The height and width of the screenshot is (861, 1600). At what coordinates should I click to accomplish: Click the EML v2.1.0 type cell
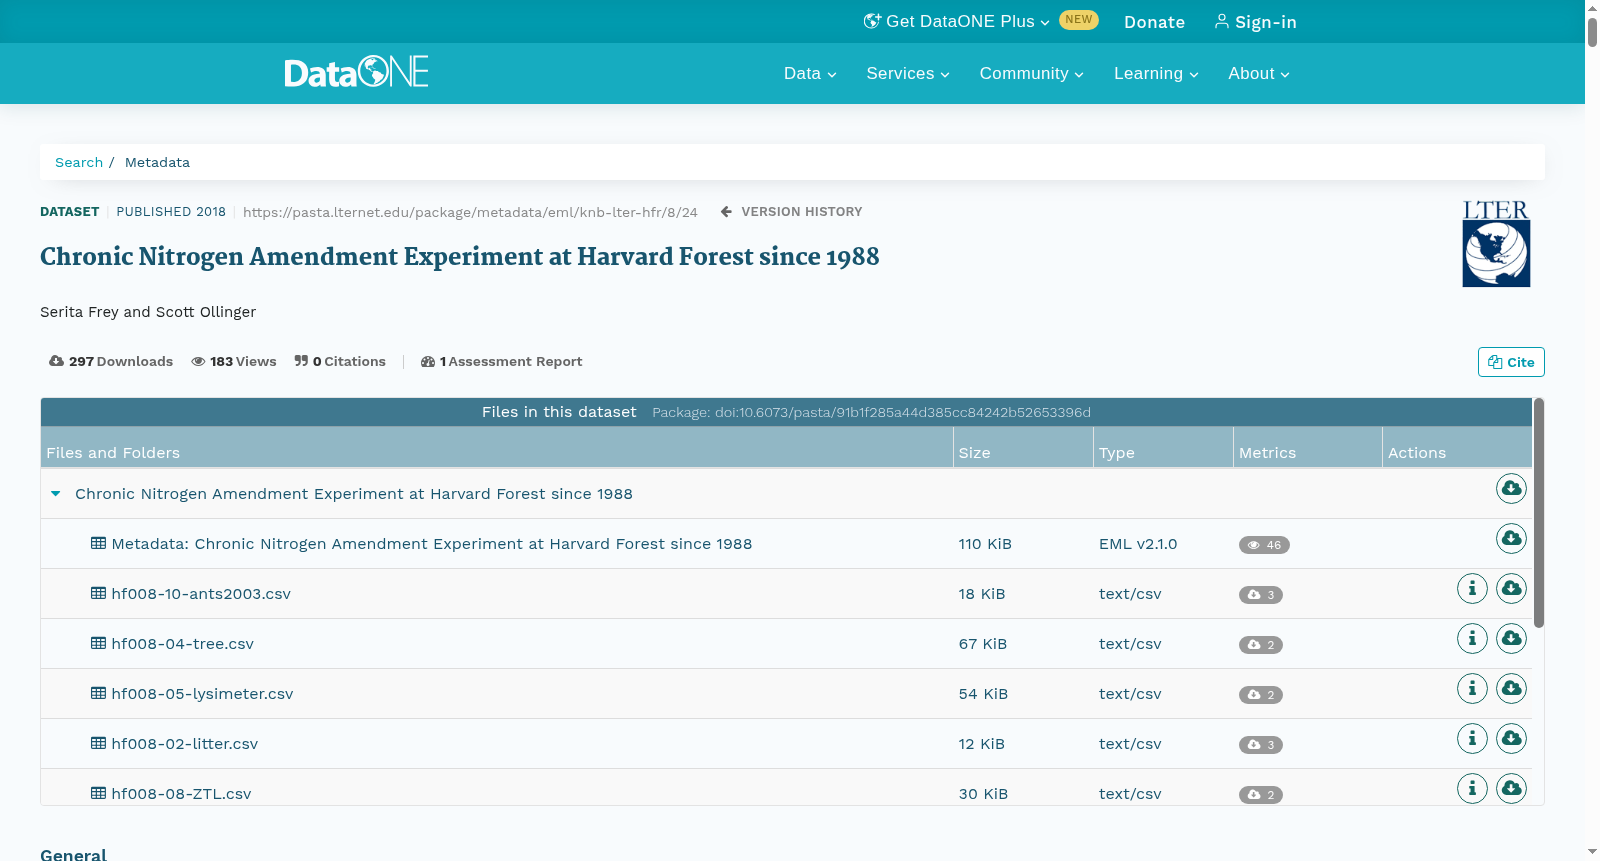click(1138, 544)
